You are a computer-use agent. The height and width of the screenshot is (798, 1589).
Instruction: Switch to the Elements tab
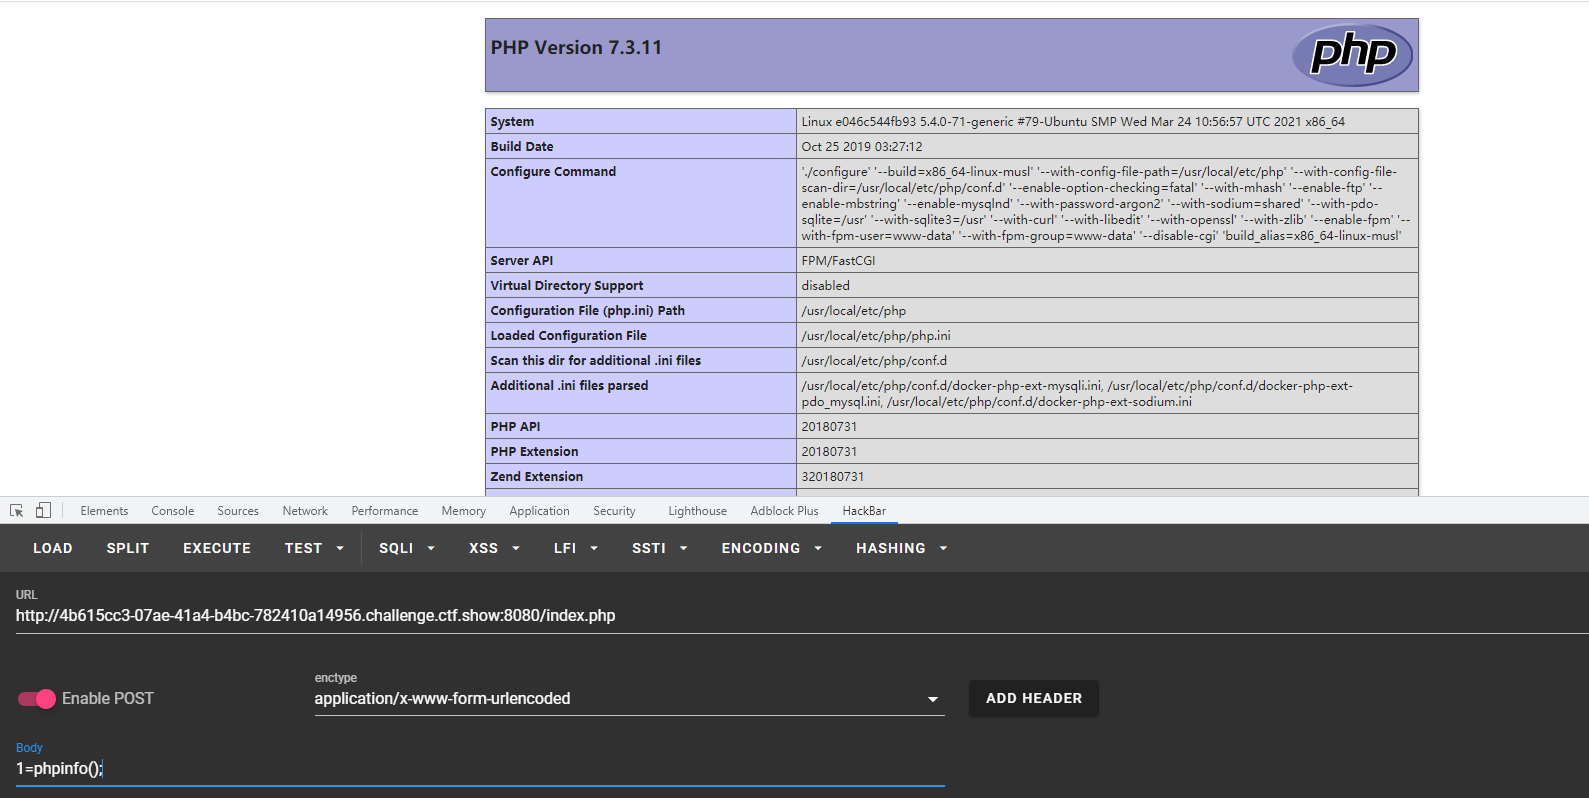(x=104, y=510)
